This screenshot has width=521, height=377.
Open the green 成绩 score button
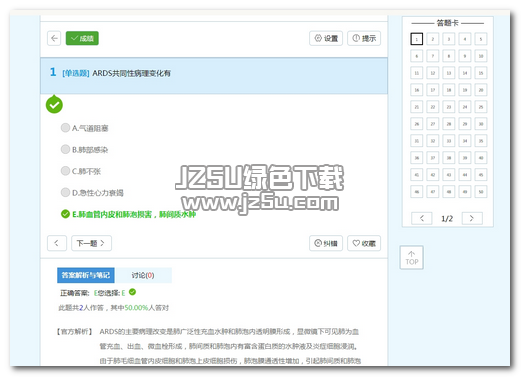pyautogui.click(x=82, y=38)
